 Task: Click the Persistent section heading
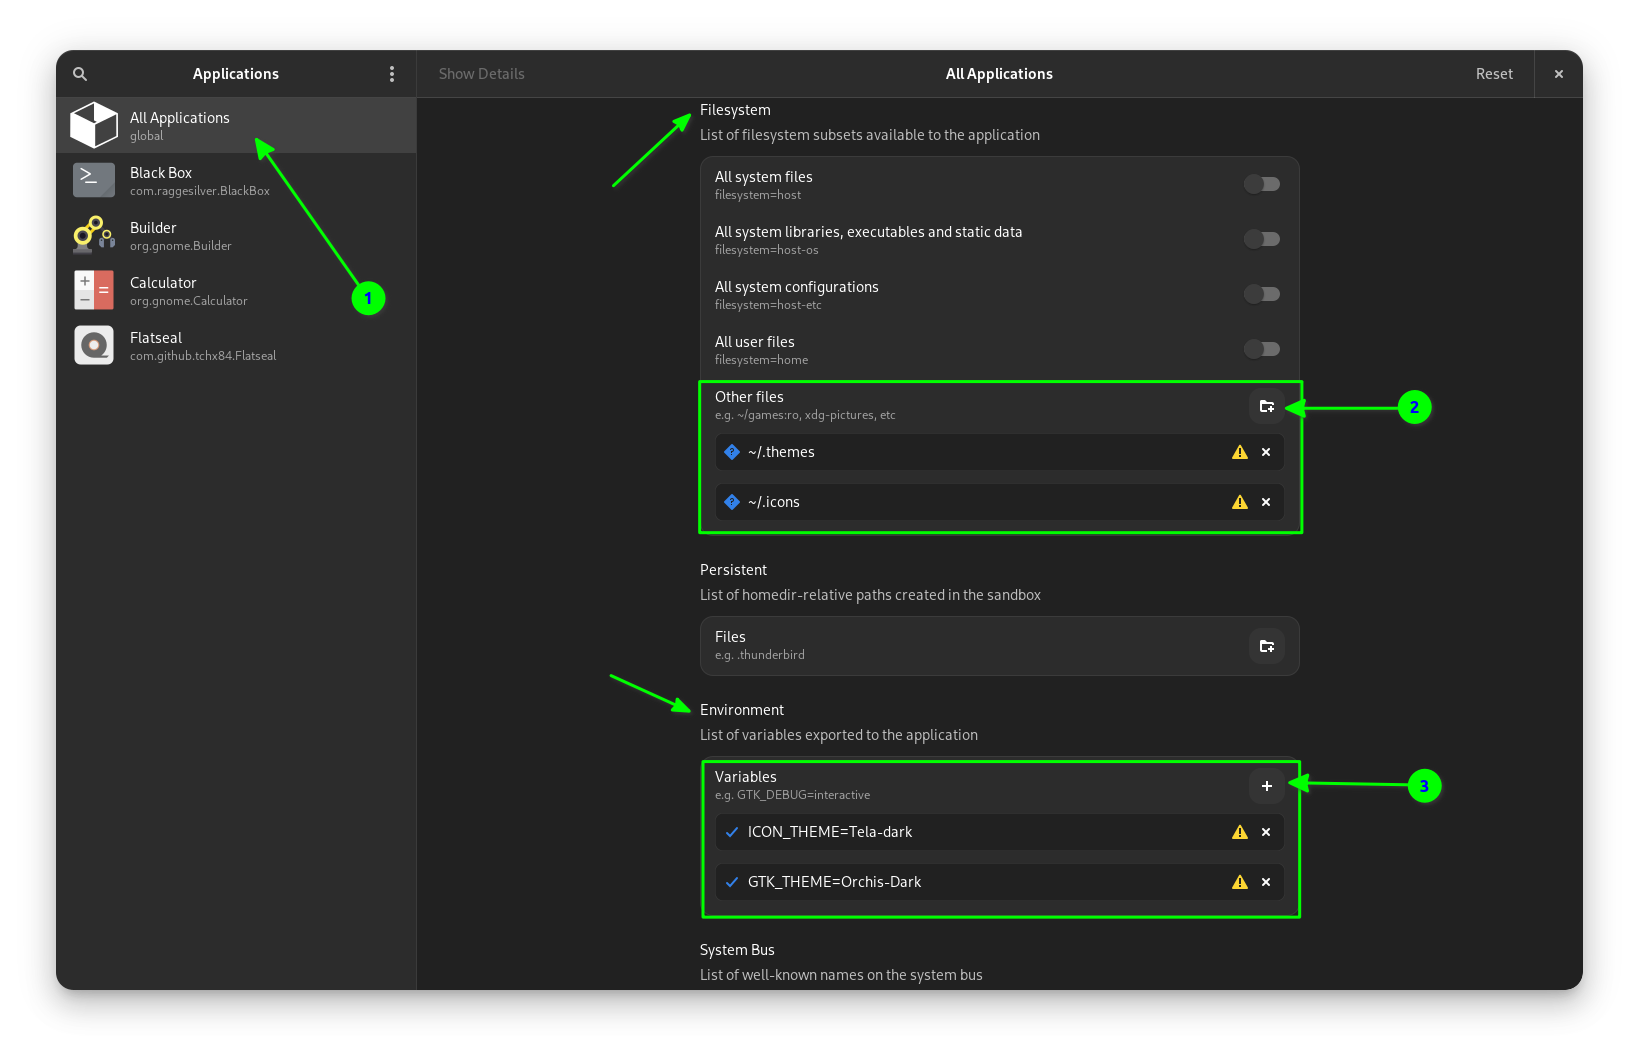click(733, 570)
